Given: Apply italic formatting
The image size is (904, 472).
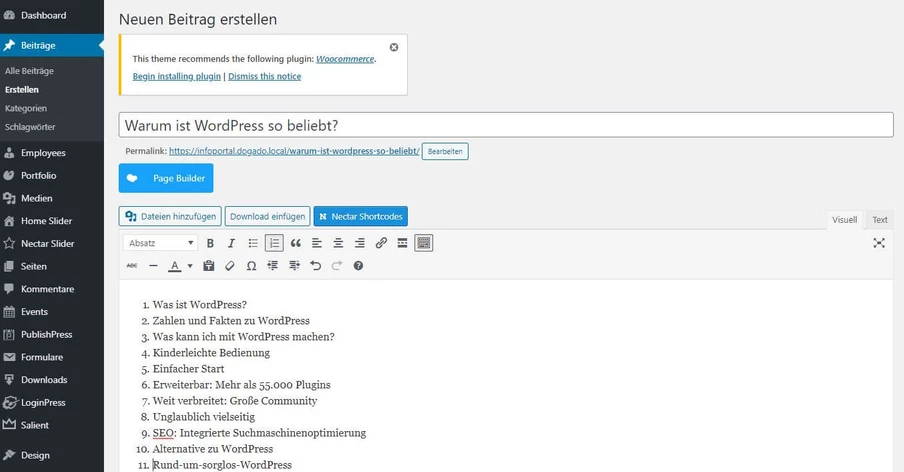Looking at the screenshot, I should (231, 243).
